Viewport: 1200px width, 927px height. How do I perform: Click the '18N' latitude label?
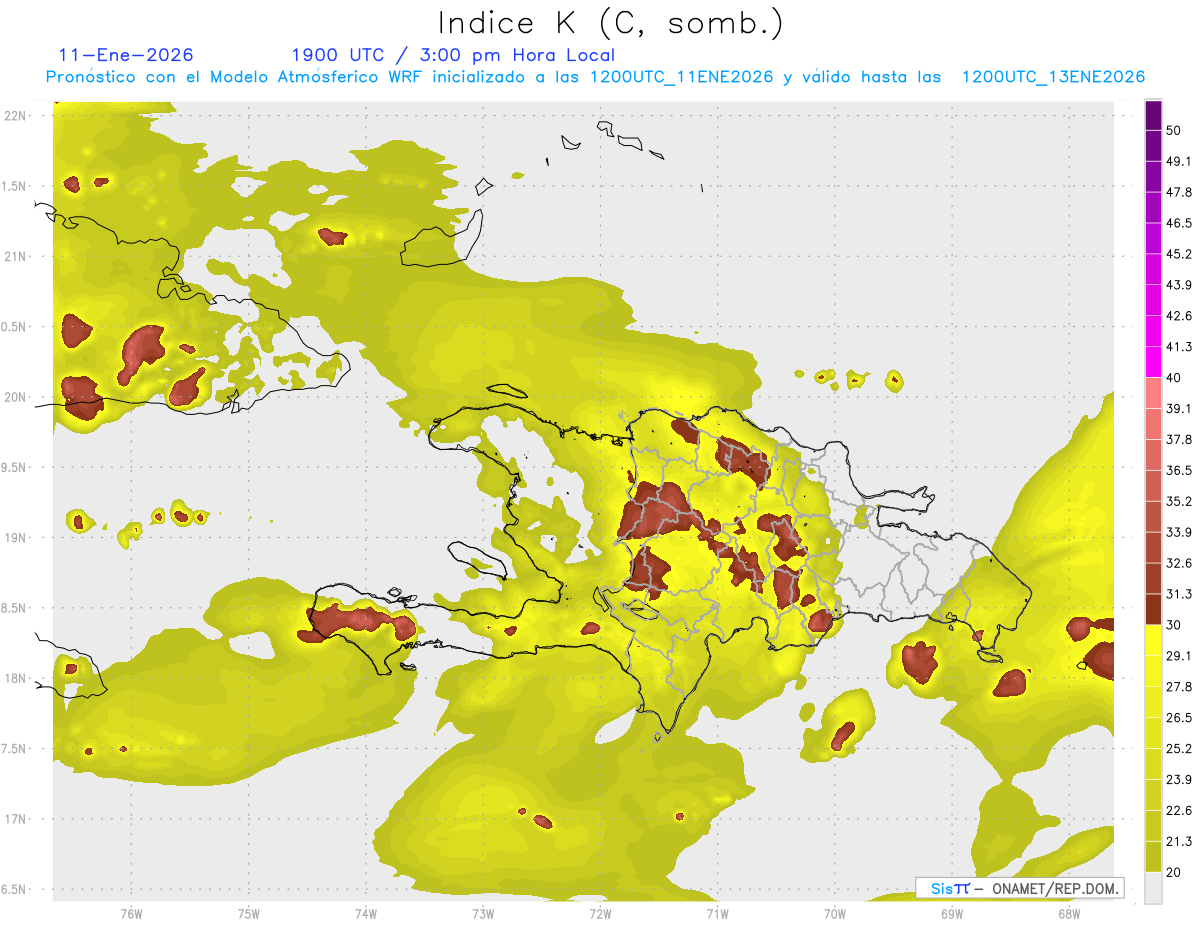(16, 679)
